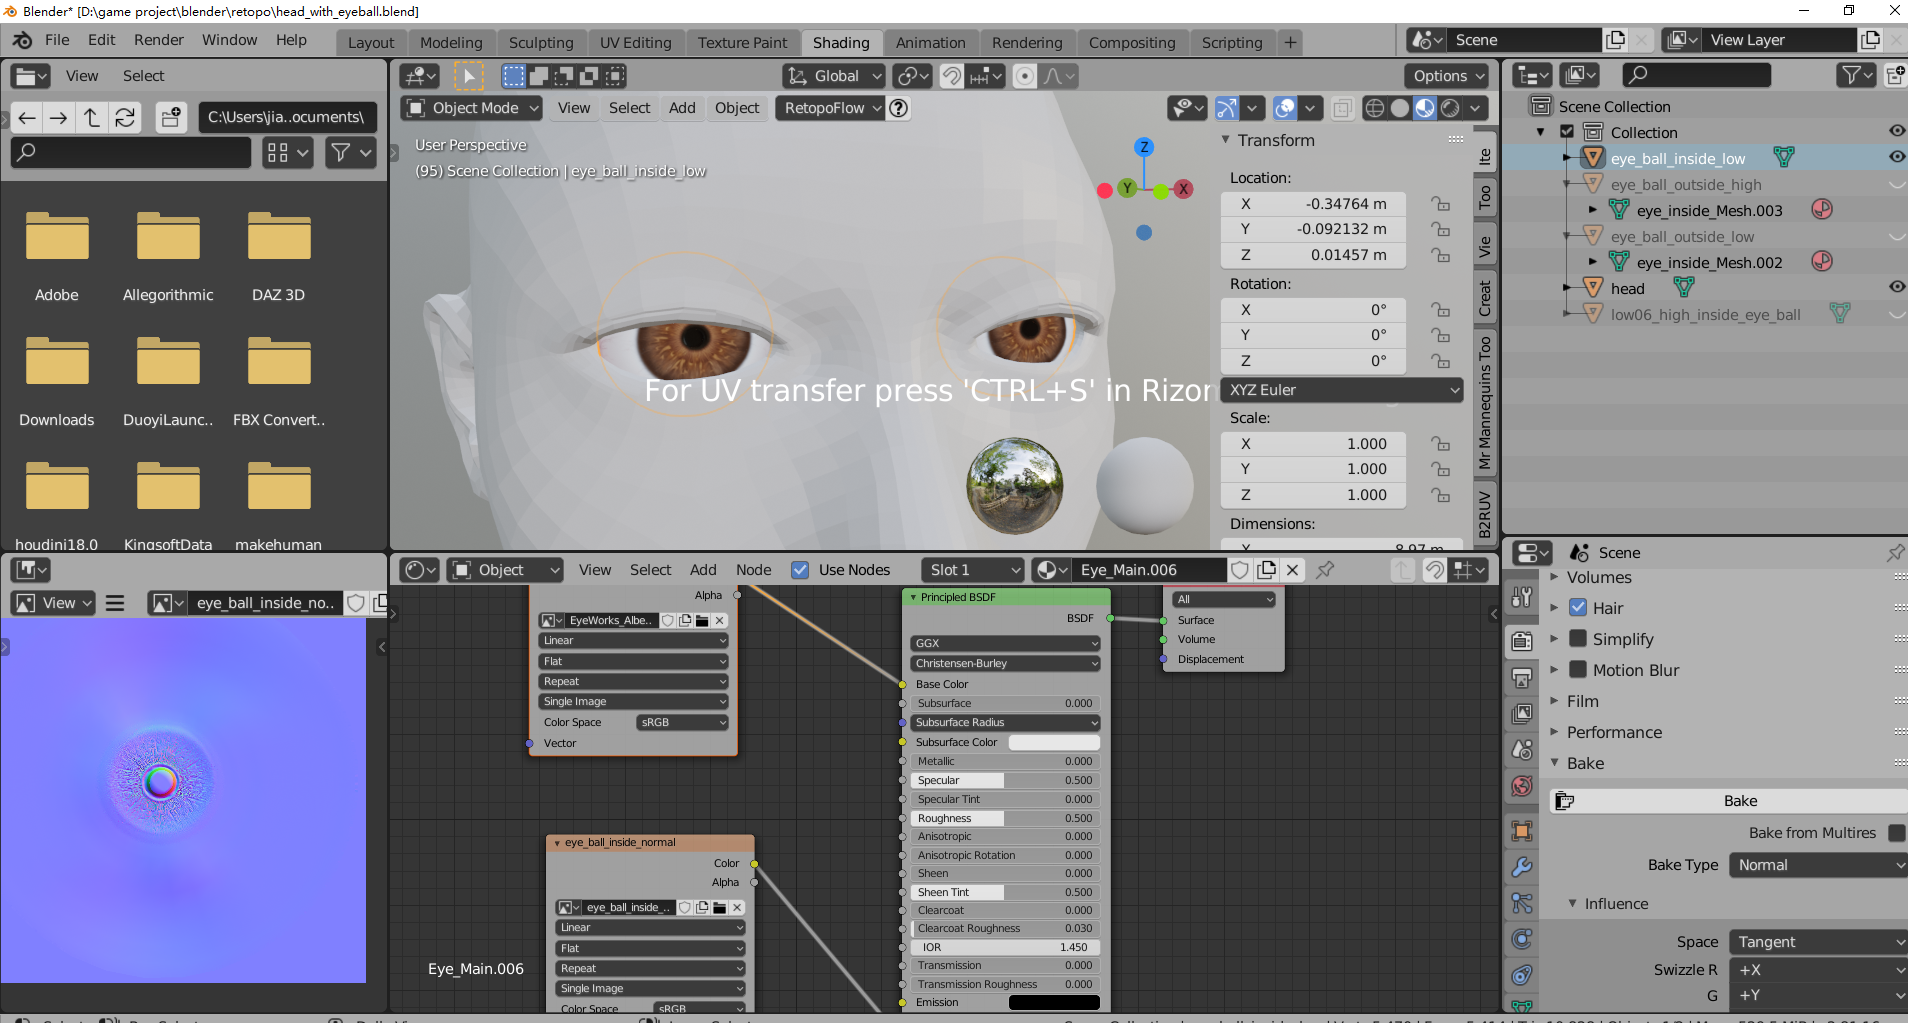Open the RetopoFlow menu button
This screenshot has height=1023, width=1908.
pos(830,108)
